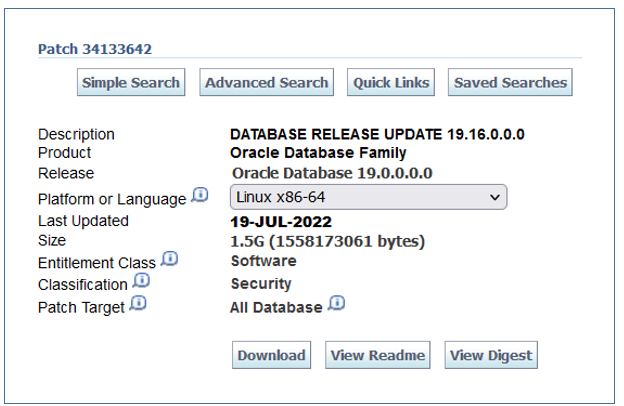
Task: Show the info icon after All Database
Action: coord(337,303)
